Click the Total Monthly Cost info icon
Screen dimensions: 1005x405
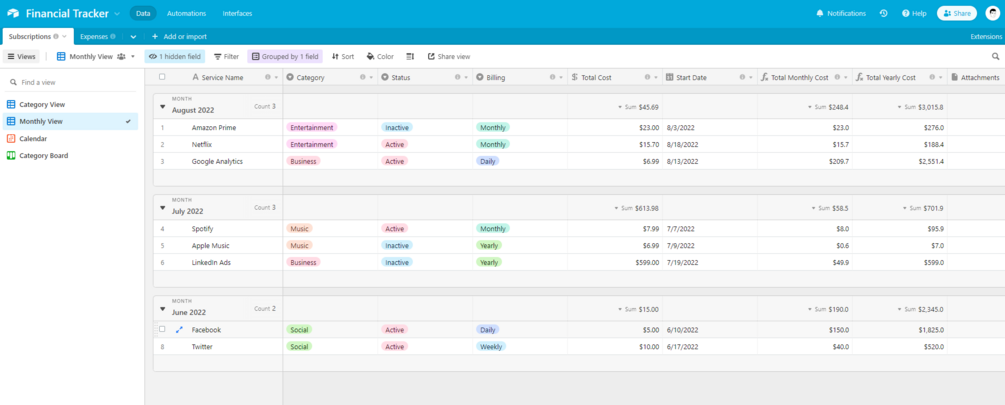tap(838, 78)
